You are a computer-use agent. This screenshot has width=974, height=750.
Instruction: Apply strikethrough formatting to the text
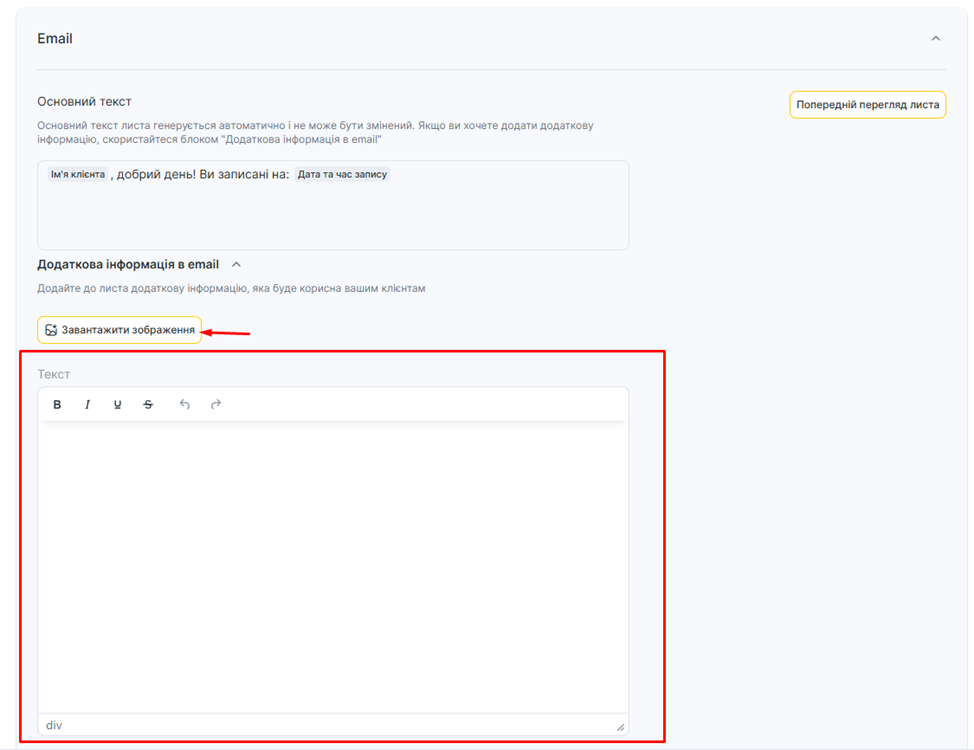[x=148, y=405]
